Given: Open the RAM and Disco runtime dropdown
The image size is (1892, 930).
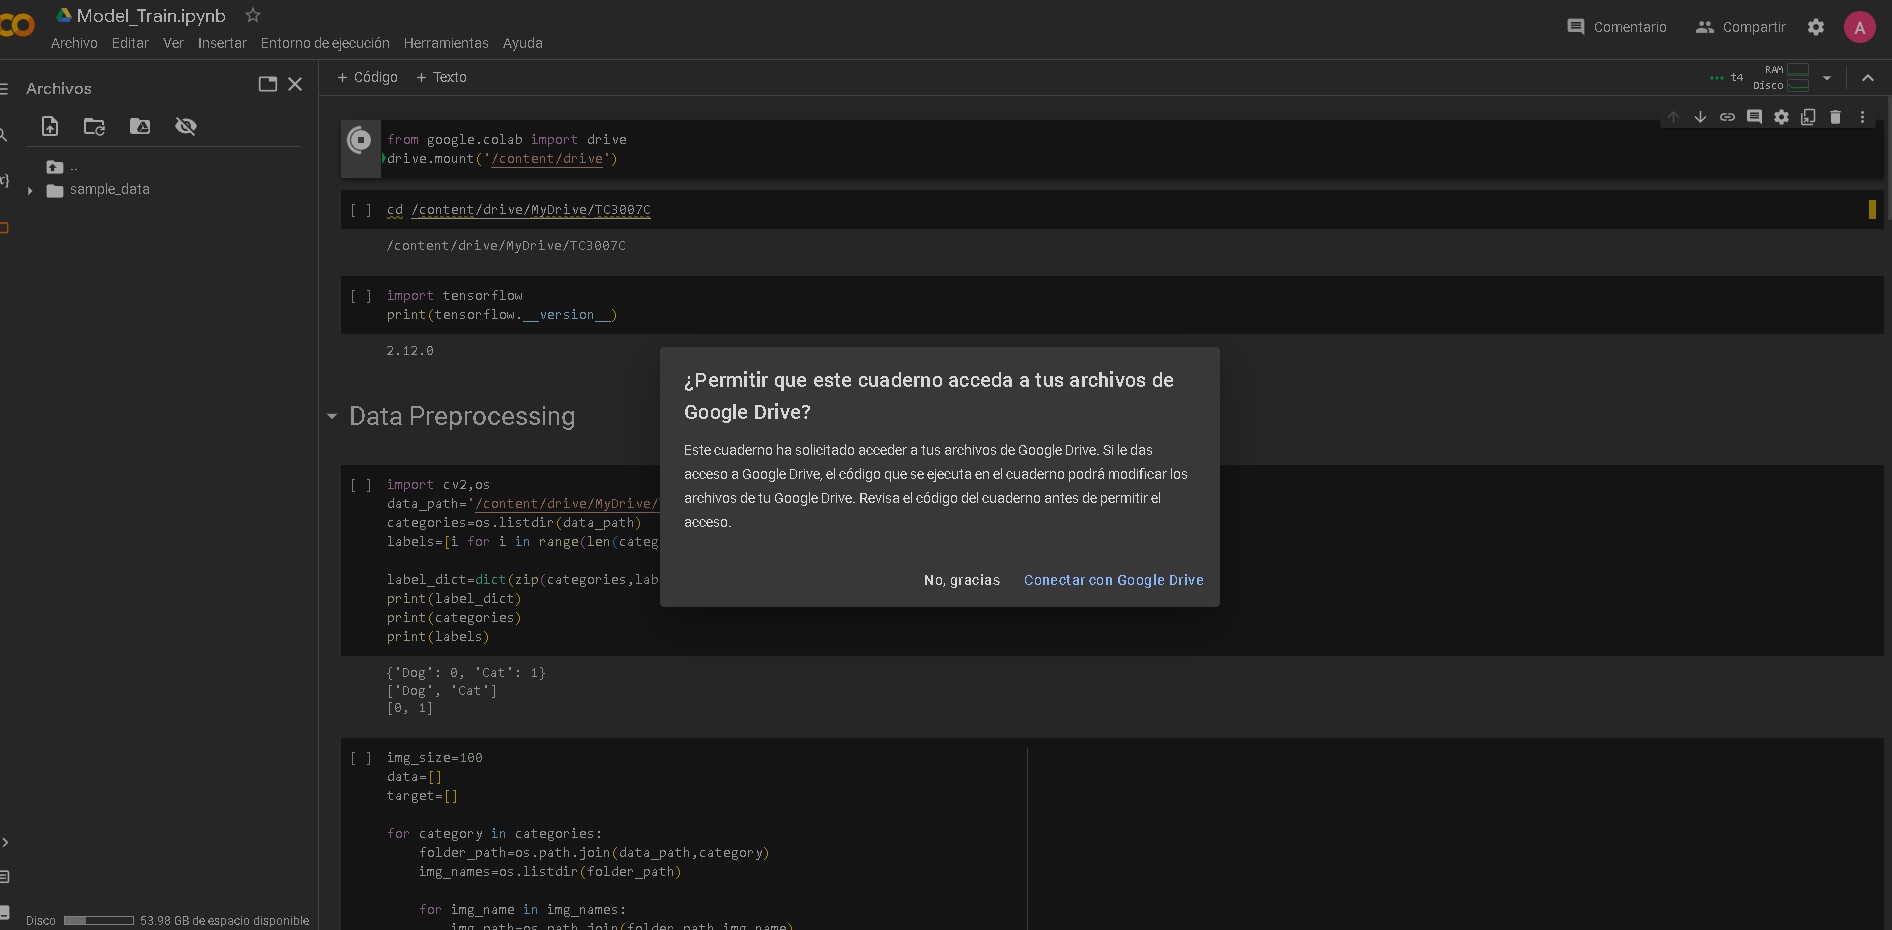Looking at the screenshot, I should tap(1827, 78).
